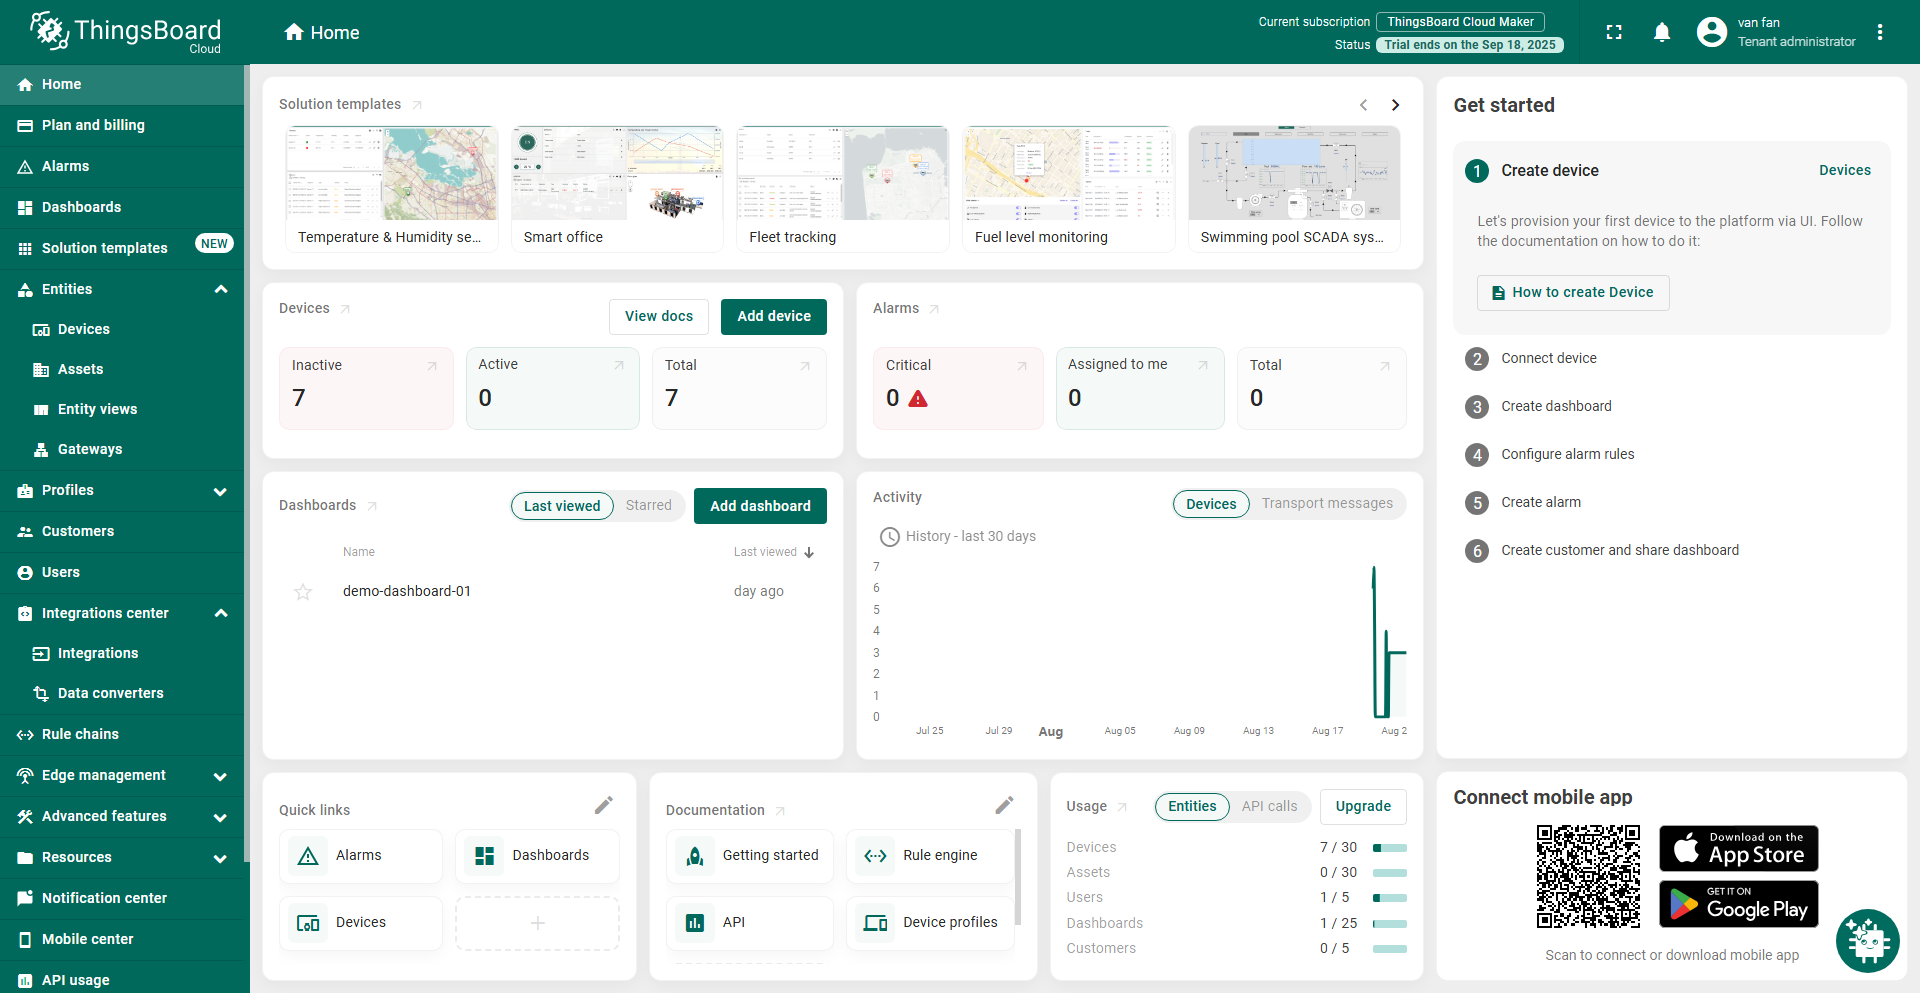Show Entities usage
Screen dimensions: 1920x993
point(1192,807)
